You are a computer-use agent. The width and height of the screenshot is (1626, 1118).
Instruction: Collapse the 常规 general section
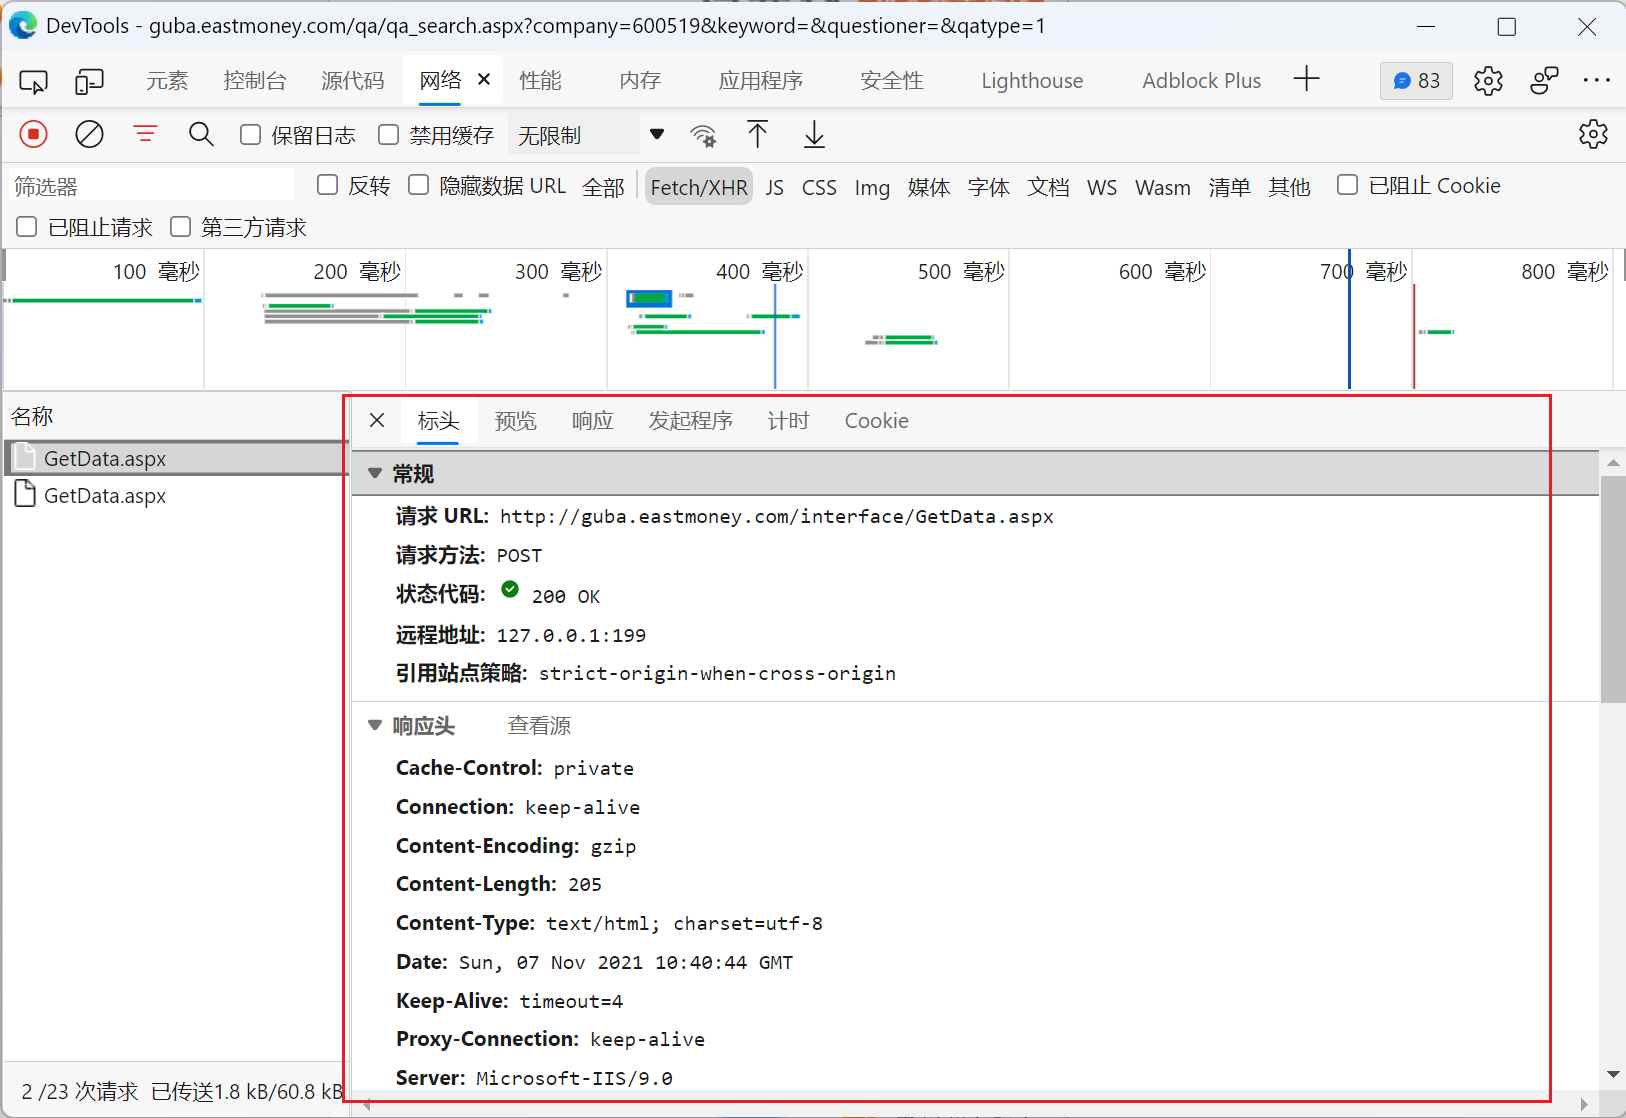click(375, 473)
